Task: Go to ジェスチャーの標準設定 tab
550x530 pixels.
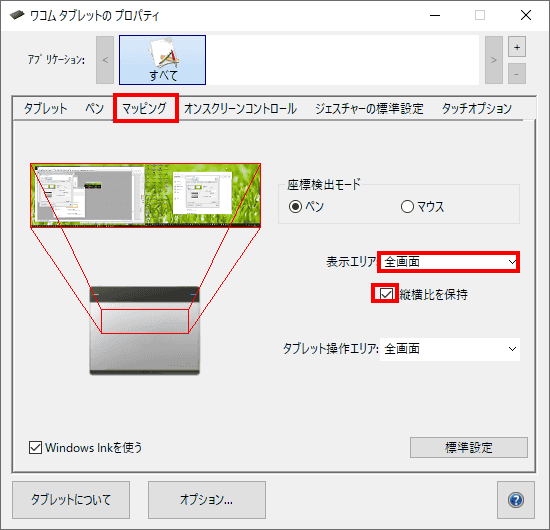Action: pyautogui.click(x=369, y=108)
